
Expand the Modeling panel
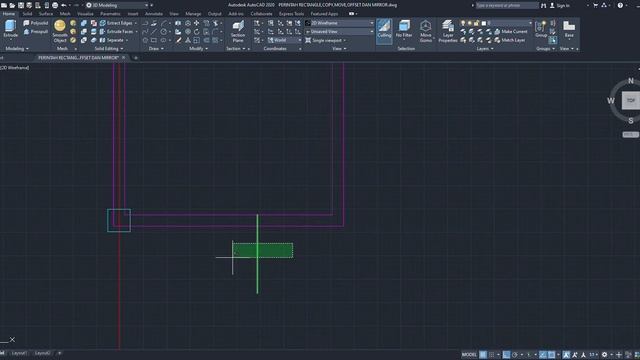(x=17, y=49)
